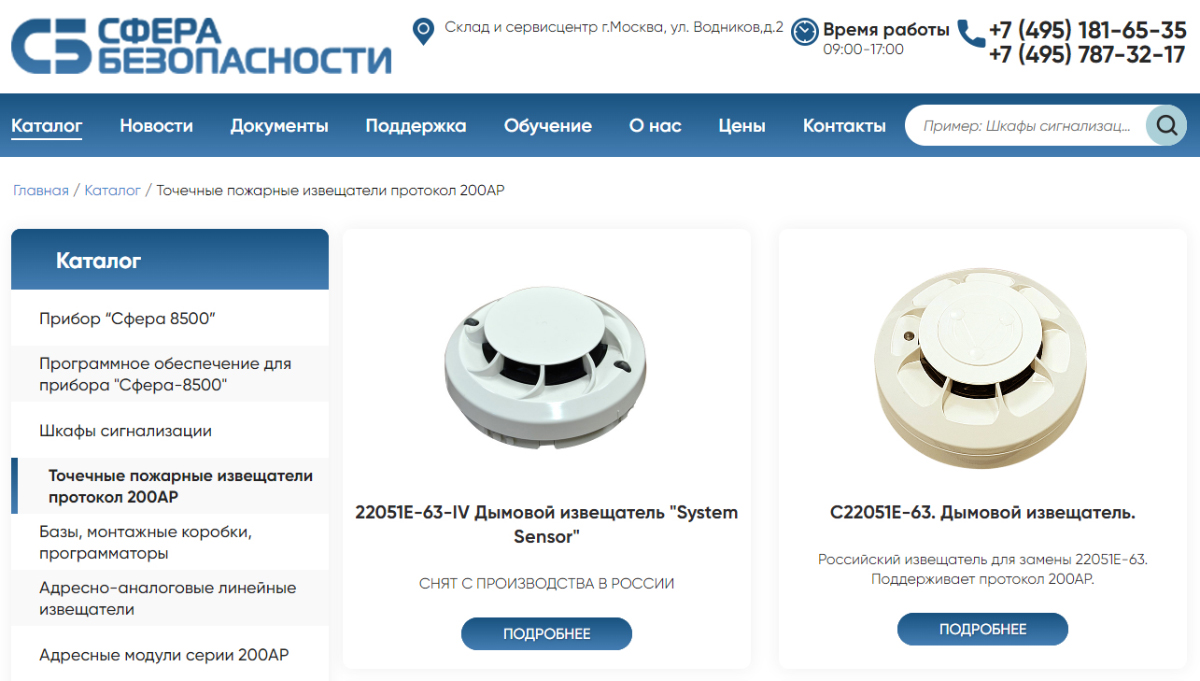The image size is (1200, 681).
Task: Call +7 (495) 181-65-35 phone link
Action: pyautogui.click(x=1087, y=30)
